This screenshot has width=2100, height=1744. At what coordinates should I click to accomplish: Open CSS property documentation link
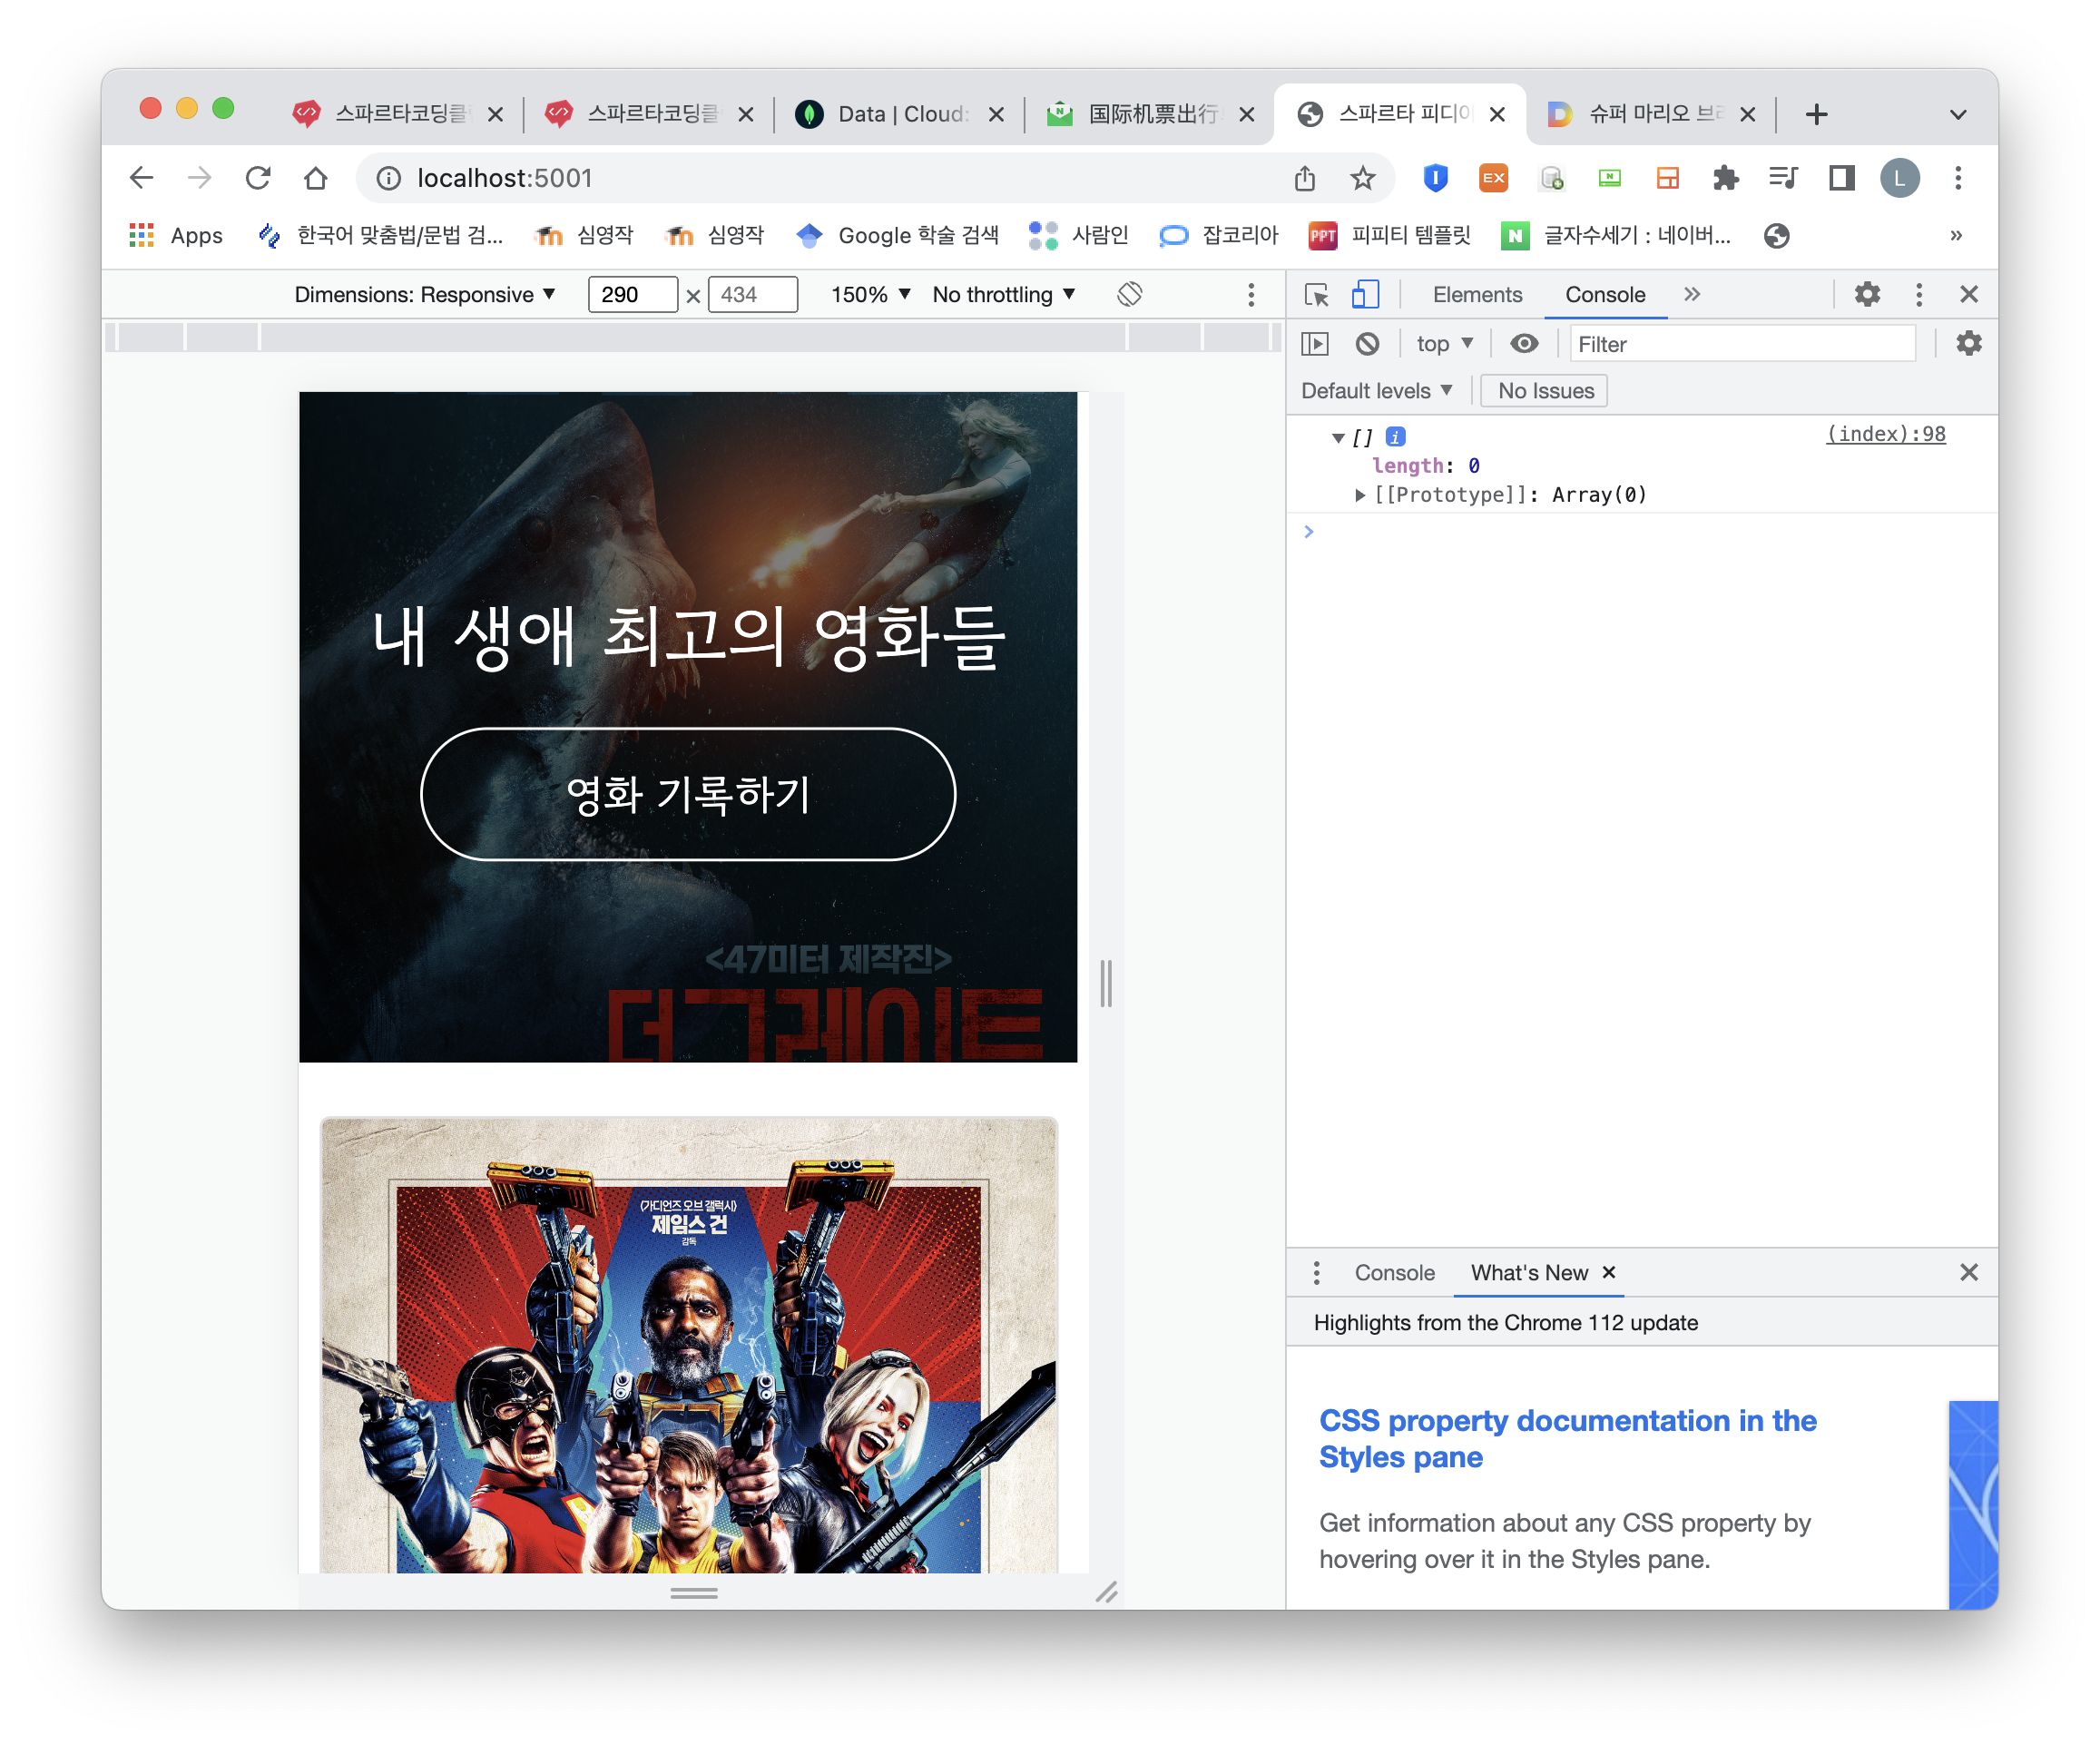[x=1567, y=1438]
